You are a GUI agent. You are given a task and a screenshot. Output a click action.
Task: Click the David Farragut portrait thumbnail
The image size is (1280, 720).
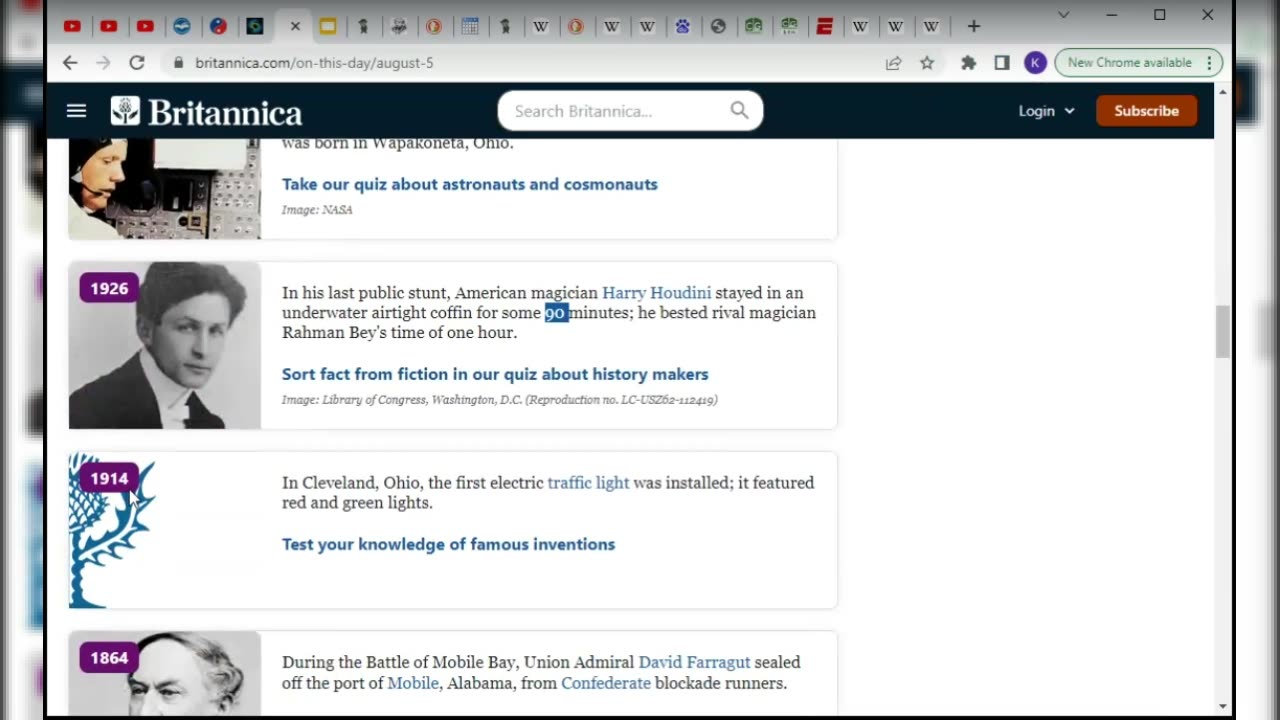pyautogui.click(x=165, y=673)
